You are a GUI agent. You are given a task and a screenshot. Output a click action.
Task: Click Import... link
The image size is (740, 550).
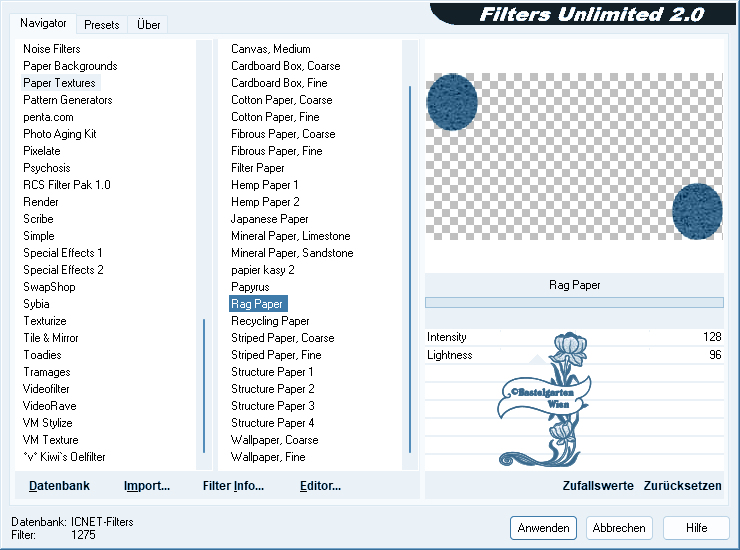click(x=147, y=486)
